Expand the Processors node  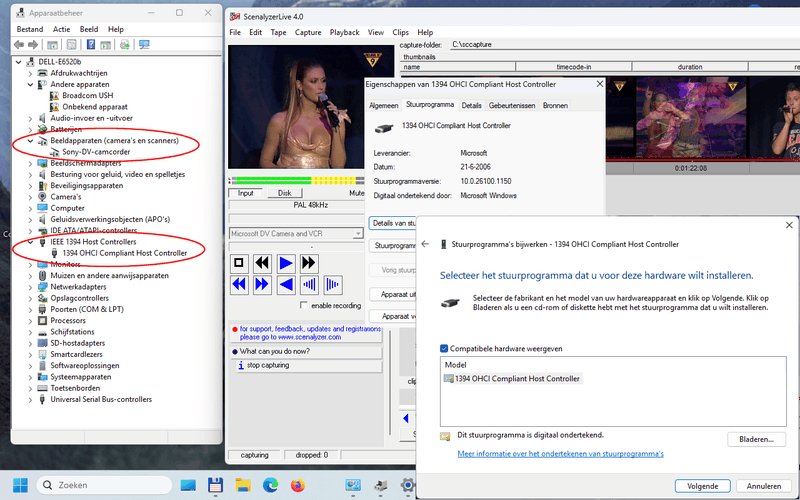pyautogui.click(x=30, y=321)
